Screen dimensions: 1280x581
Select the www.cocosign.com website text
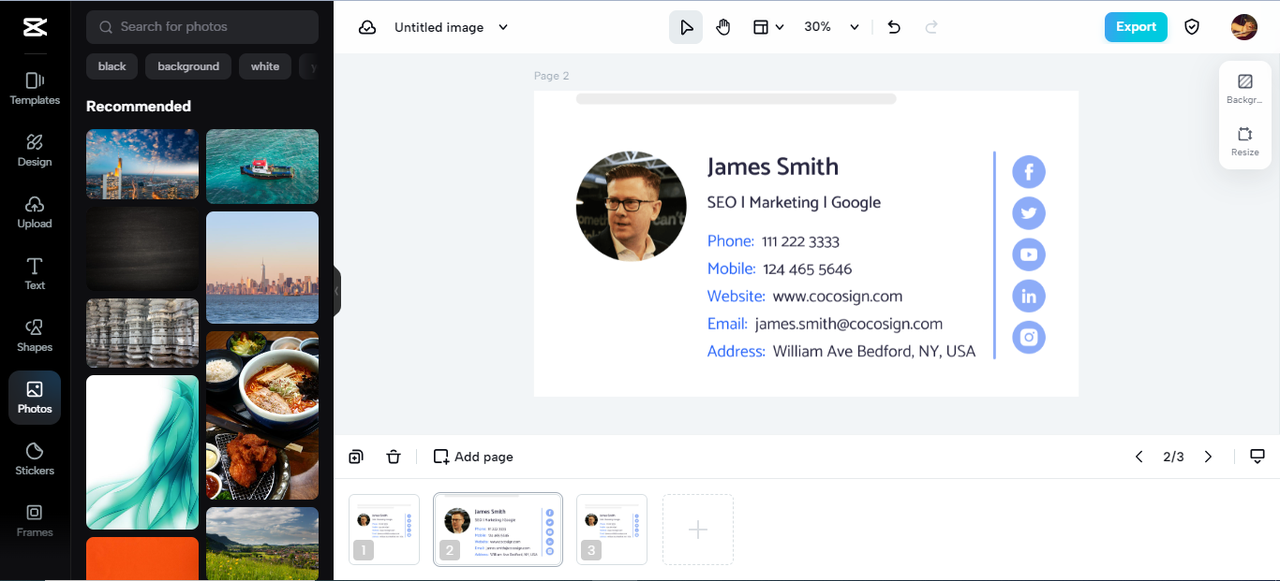837,296
